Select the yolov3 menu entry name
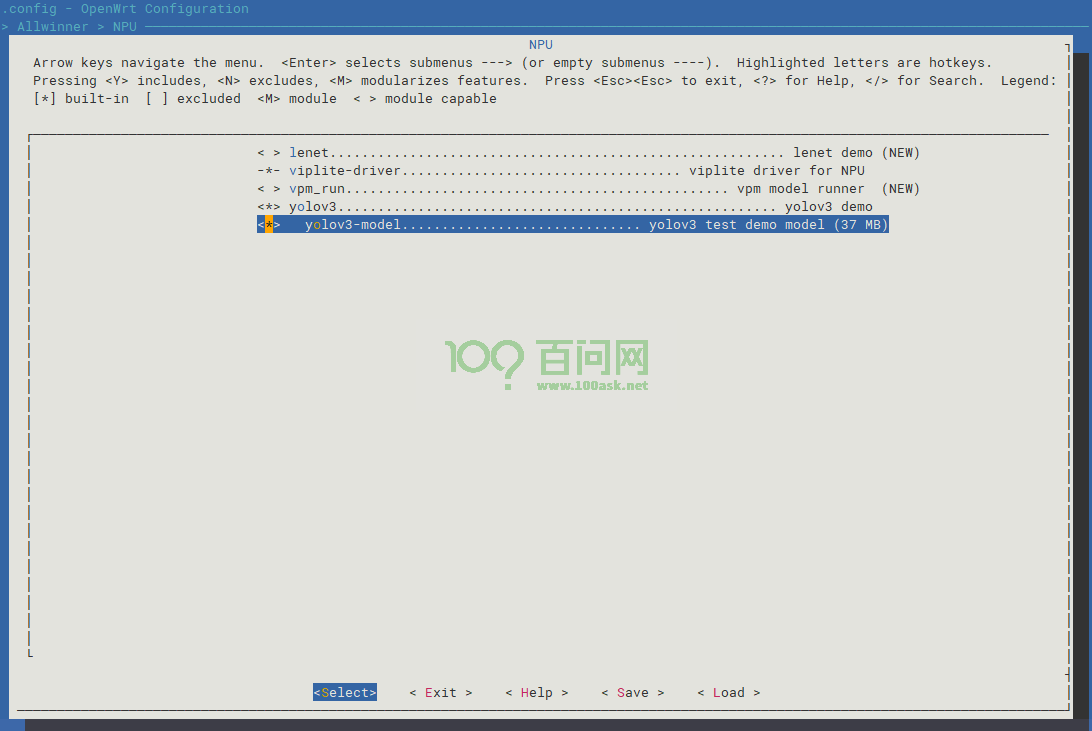 [x=313, y=207]
